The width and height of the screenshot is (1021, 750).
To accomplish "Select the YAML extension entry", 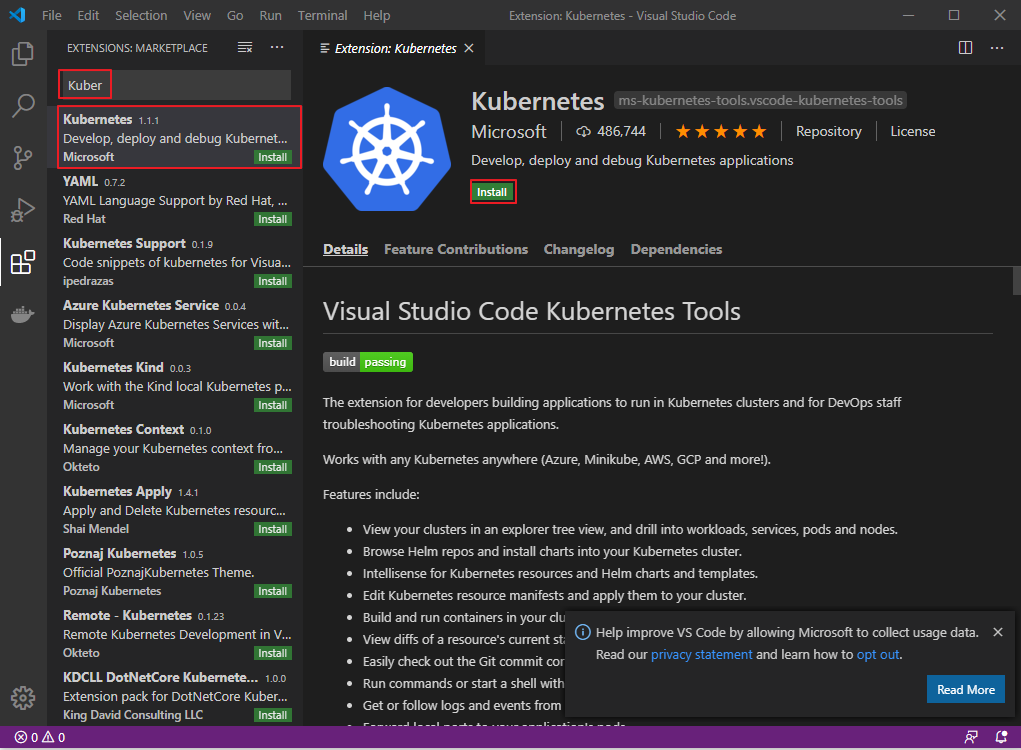I will (175, 200).
